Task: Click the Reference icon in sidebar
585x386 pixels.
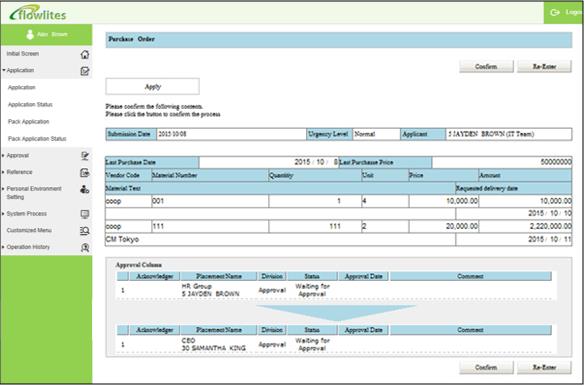Action: click(x=85, y=172)
